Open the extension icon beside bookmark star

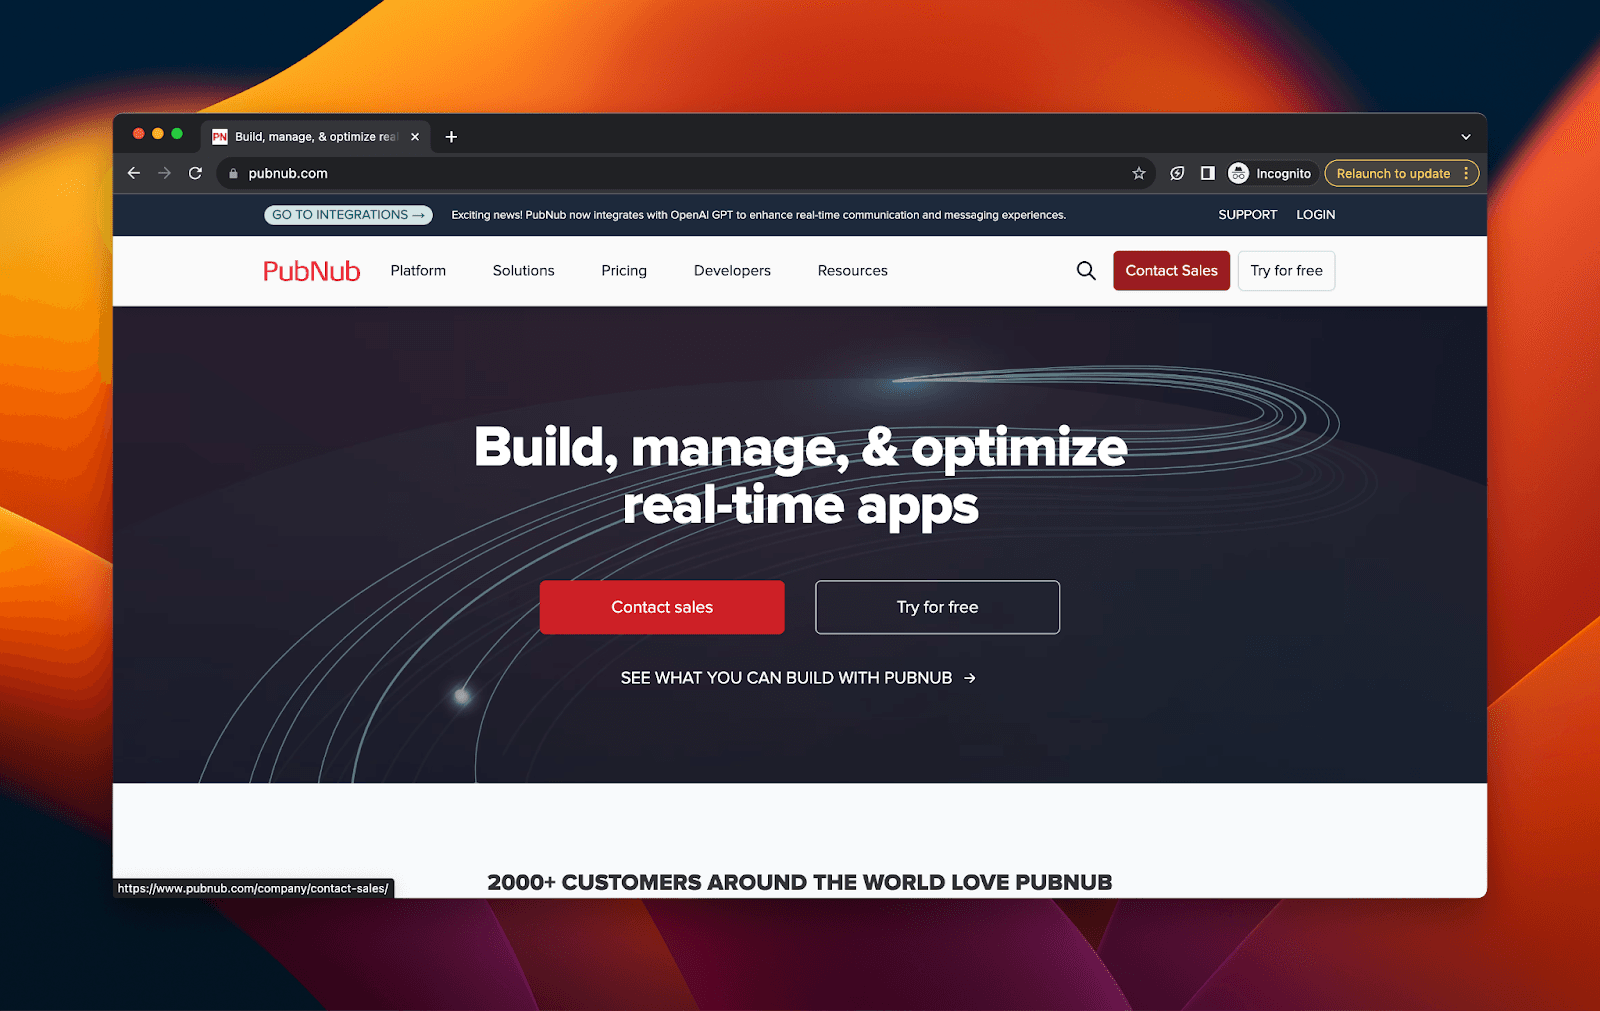[1177, 173]
